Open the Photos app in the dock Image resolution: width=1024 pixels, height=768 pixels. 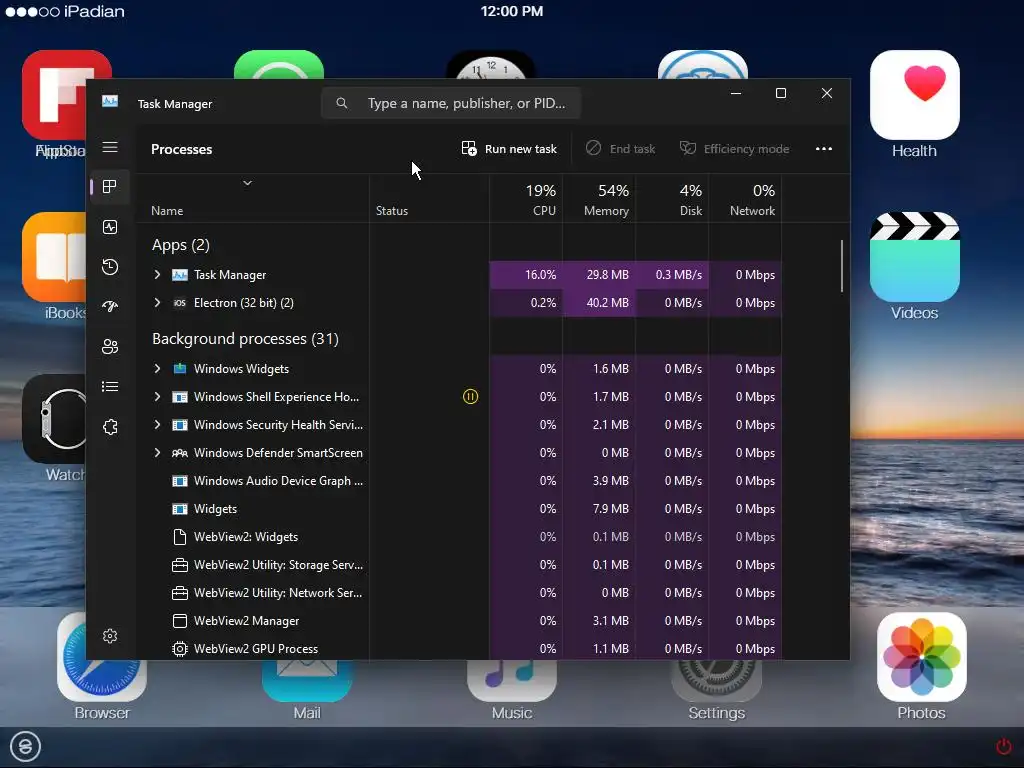(x=921, y=657)
